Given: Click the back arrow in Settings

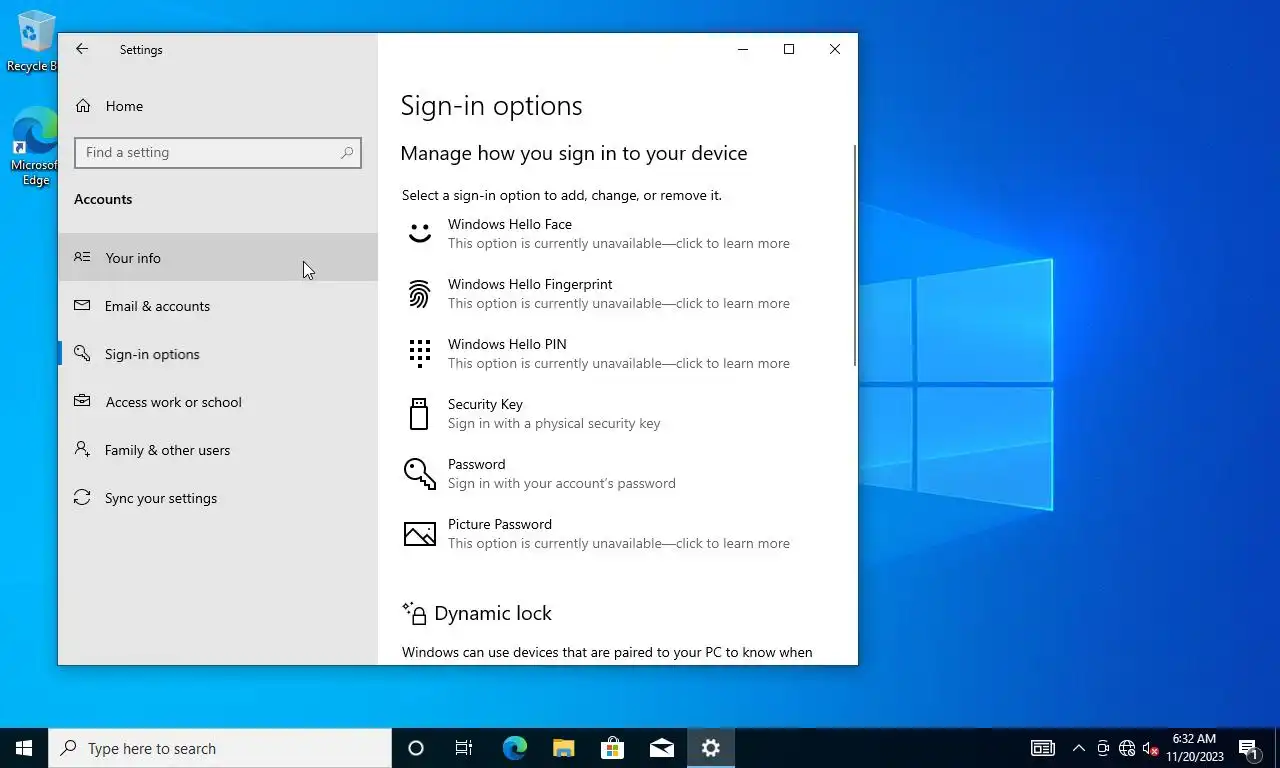Looking at the screenshot, I should (82, 49).
